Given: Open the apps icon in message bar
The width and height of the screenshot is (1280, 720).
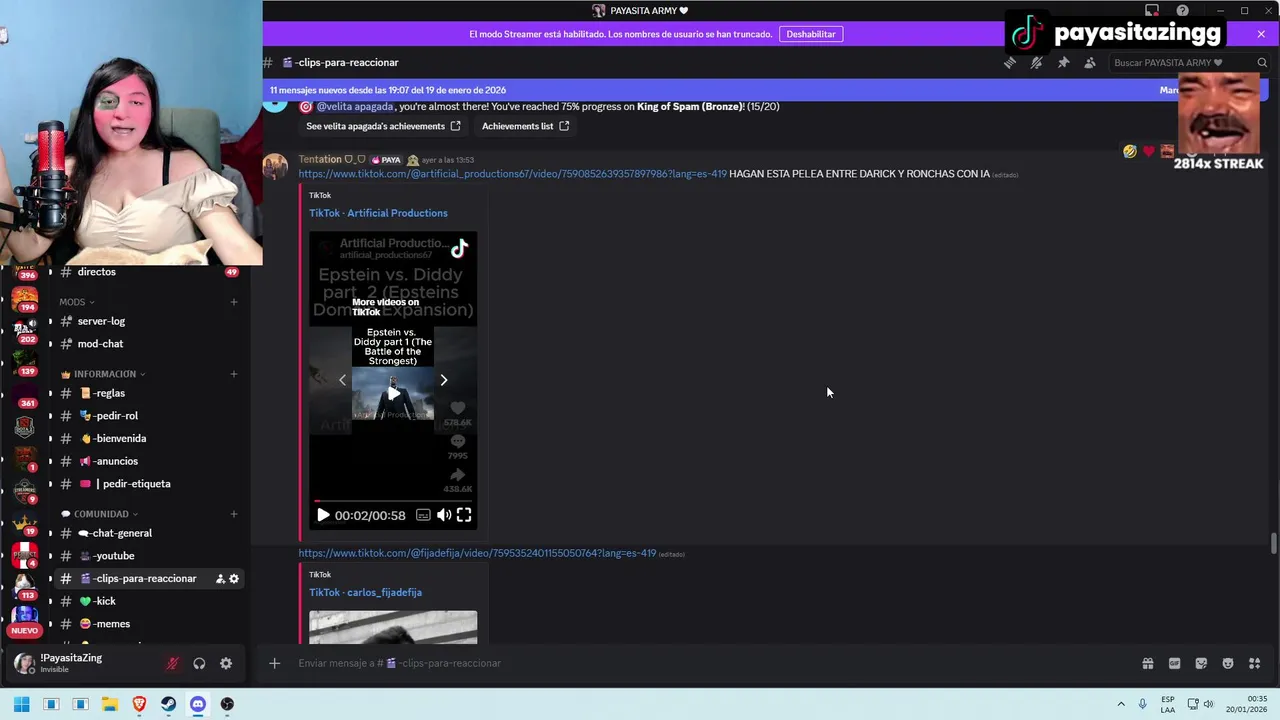Looking at the screenshot, I should tap(1254, 663).
